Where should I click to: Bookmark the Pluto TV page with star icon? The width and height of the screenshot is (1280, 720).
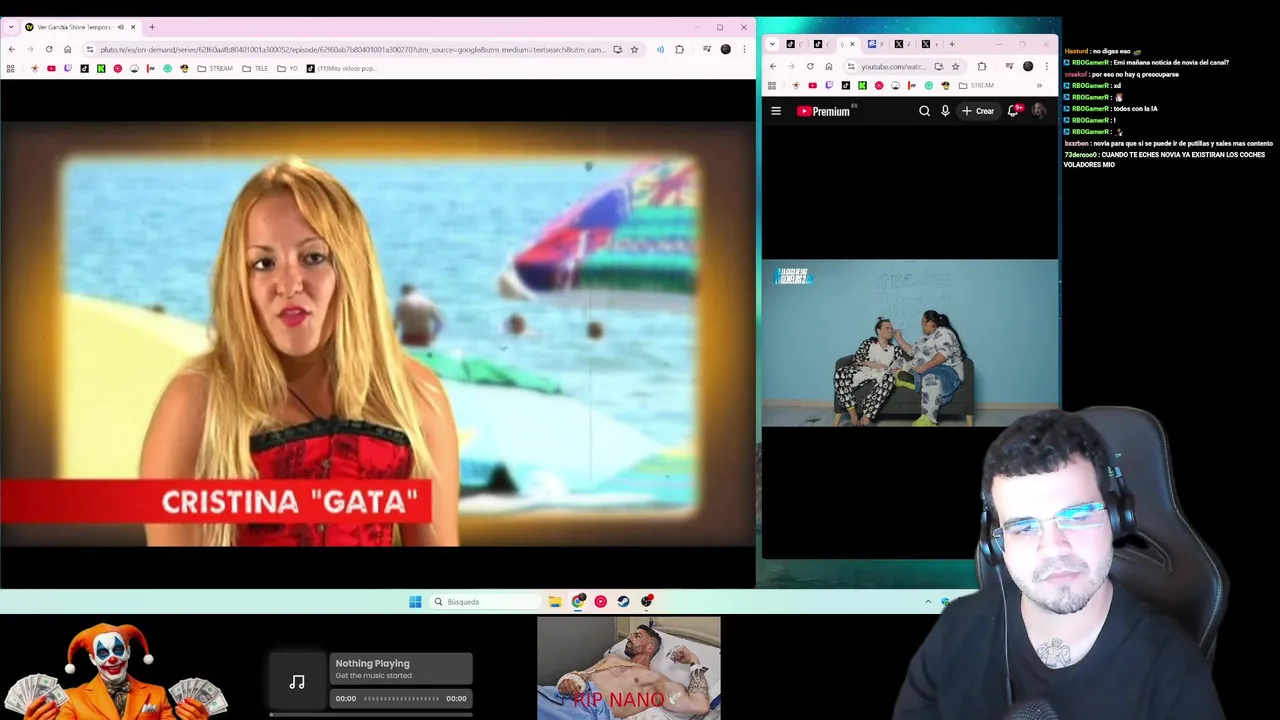[634, 49]
